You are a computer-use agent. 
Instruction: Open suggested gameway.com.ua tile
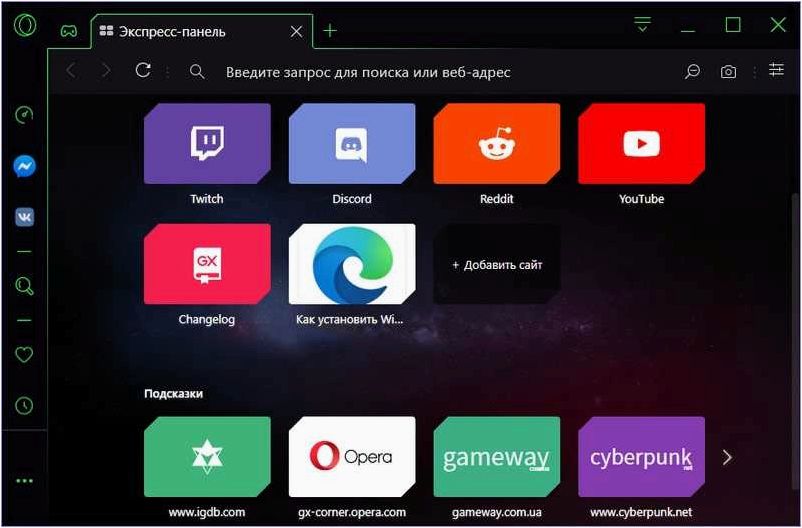click(497, 457)
